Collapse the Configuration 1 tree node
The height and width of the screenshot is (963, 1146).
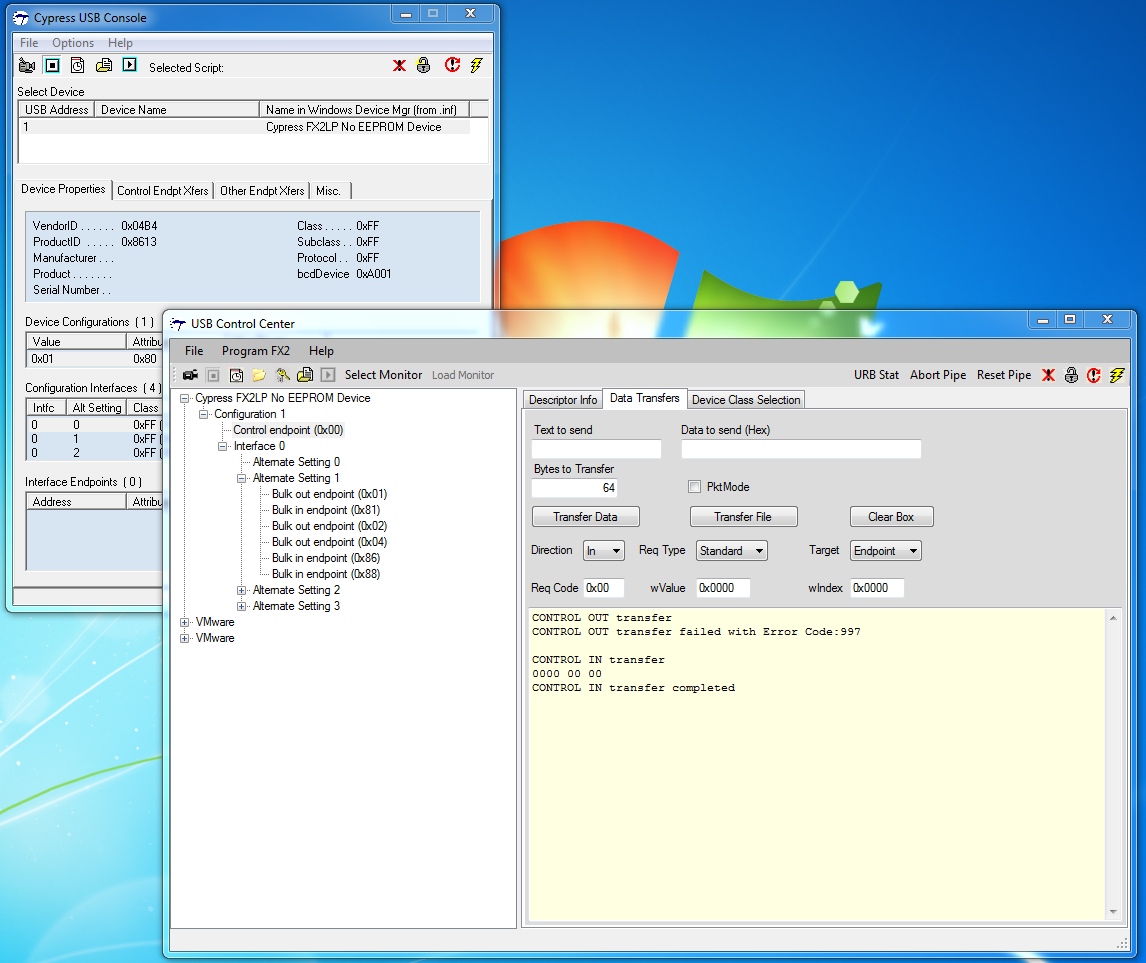coord(204,414)
